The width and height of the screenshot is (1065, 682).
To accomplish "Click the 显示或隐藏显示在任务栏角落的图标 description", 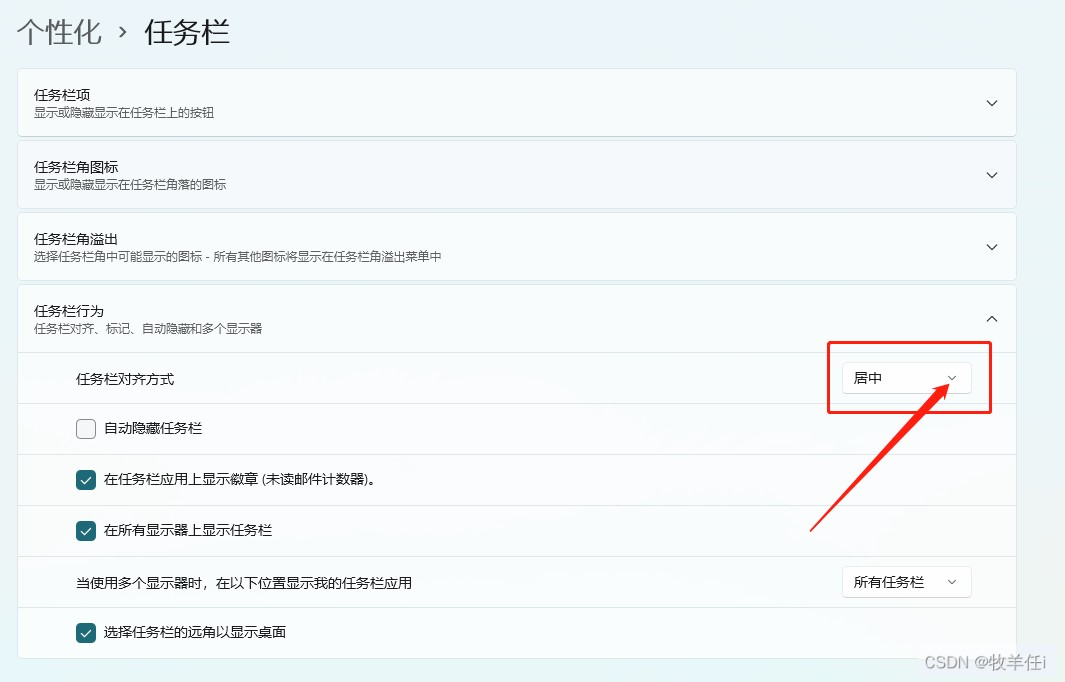I will (x=130, y=185).
